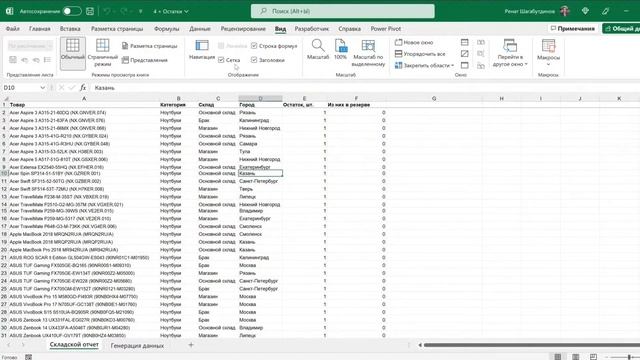Switch to the Данные tab

point(200,29)
